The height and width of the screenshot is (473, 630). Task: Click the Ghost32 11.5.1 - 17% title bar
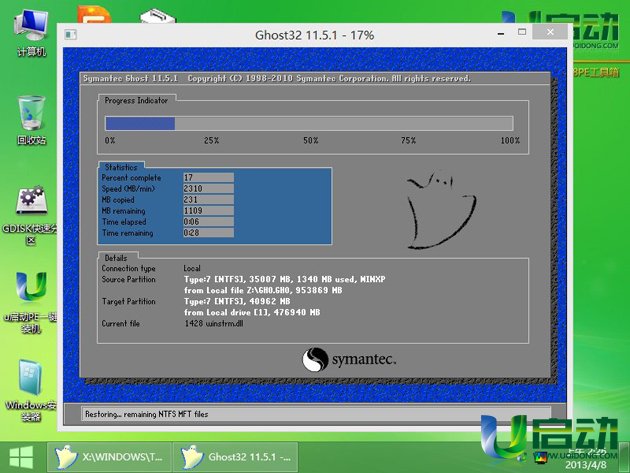(x=314, y=35)
